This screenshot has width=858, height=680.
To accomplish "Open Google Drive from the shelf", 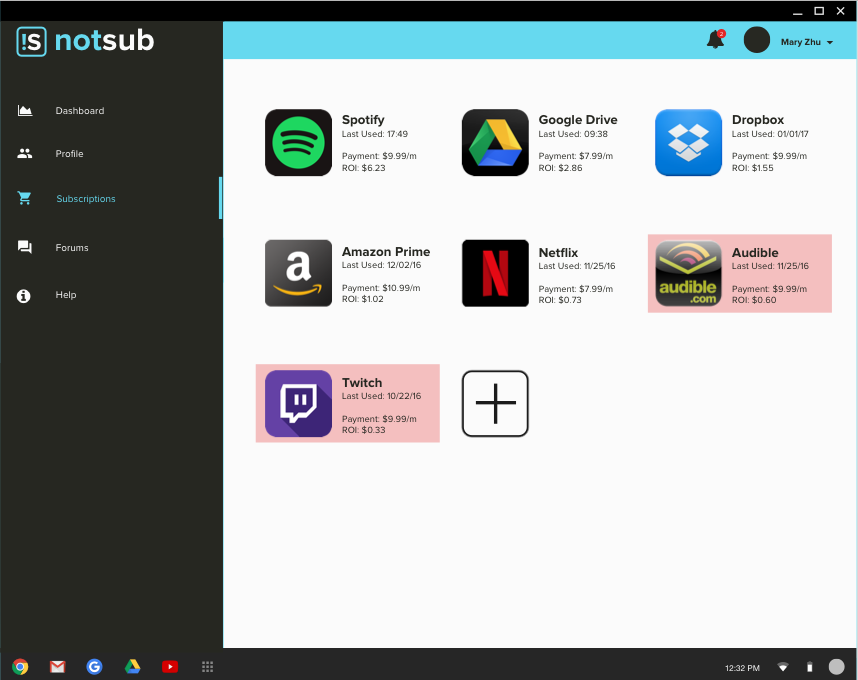I will click(132, 666).
